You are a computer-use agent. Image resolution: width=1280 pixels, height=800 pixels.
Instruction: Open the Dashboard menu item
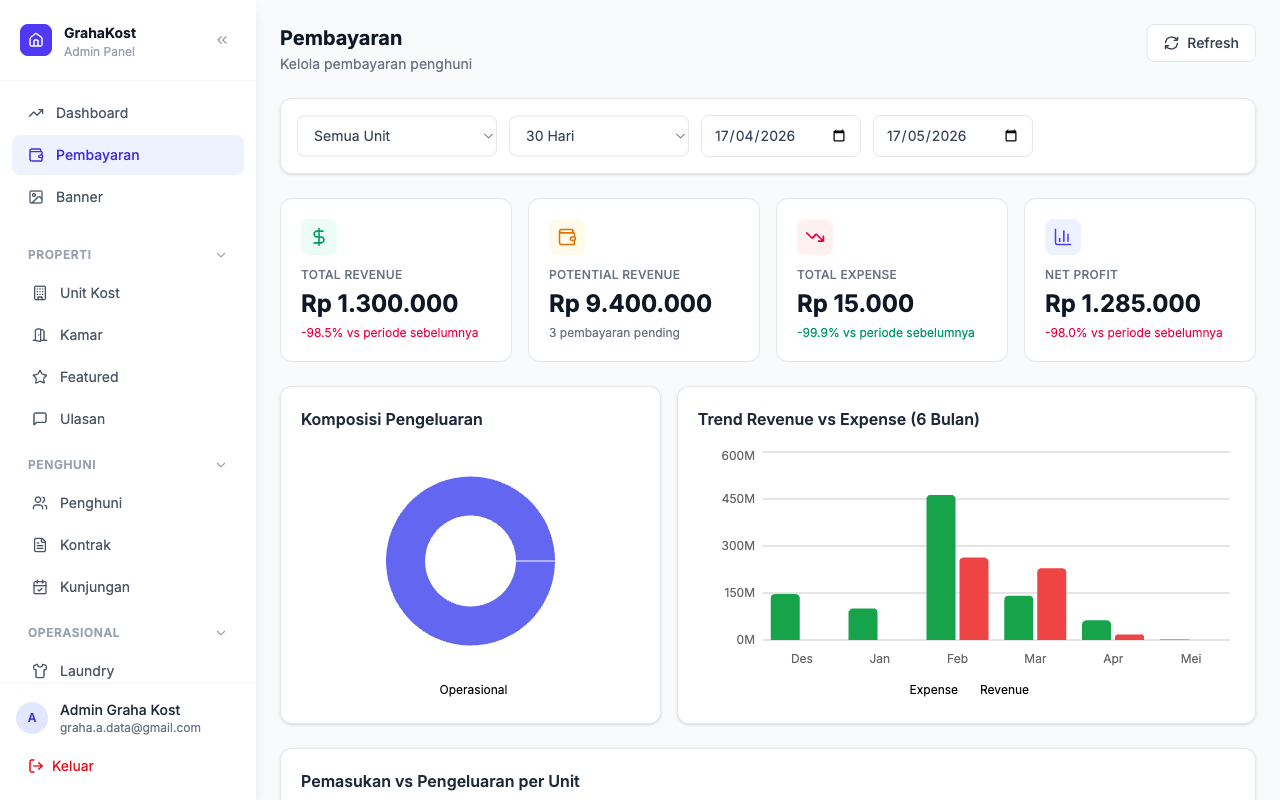pos(128,113)
